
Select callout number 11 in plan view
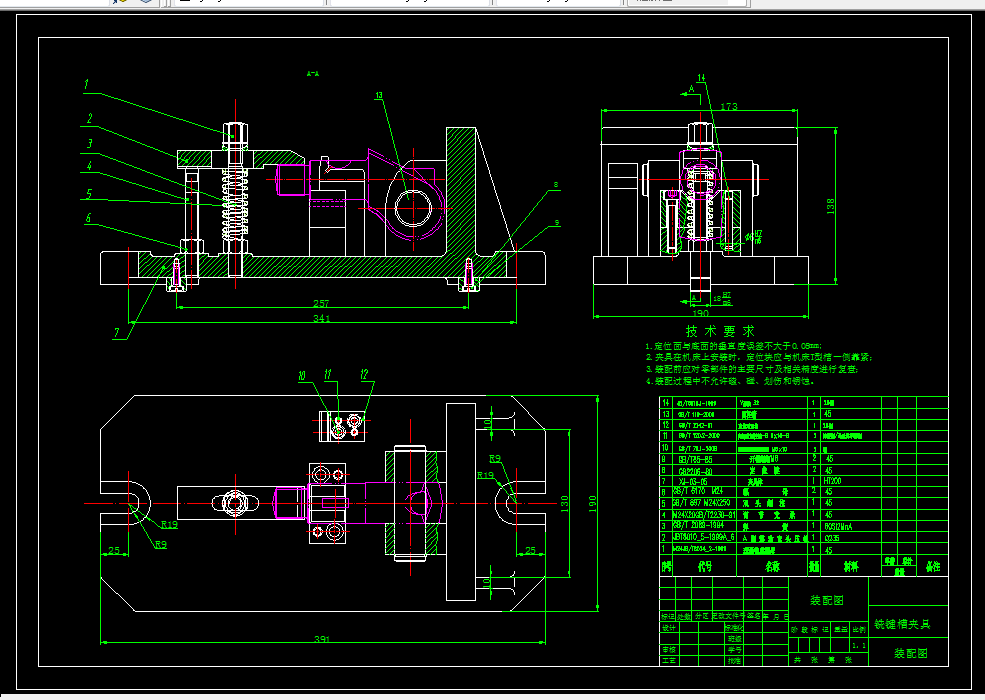tap(328, 375)
